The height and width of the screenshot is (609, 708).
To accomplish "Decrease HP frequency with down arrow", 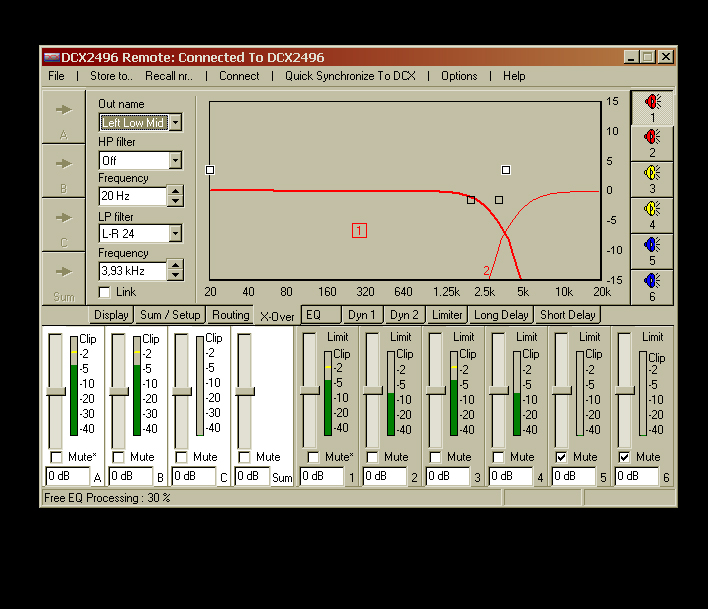I will (175, 201).
